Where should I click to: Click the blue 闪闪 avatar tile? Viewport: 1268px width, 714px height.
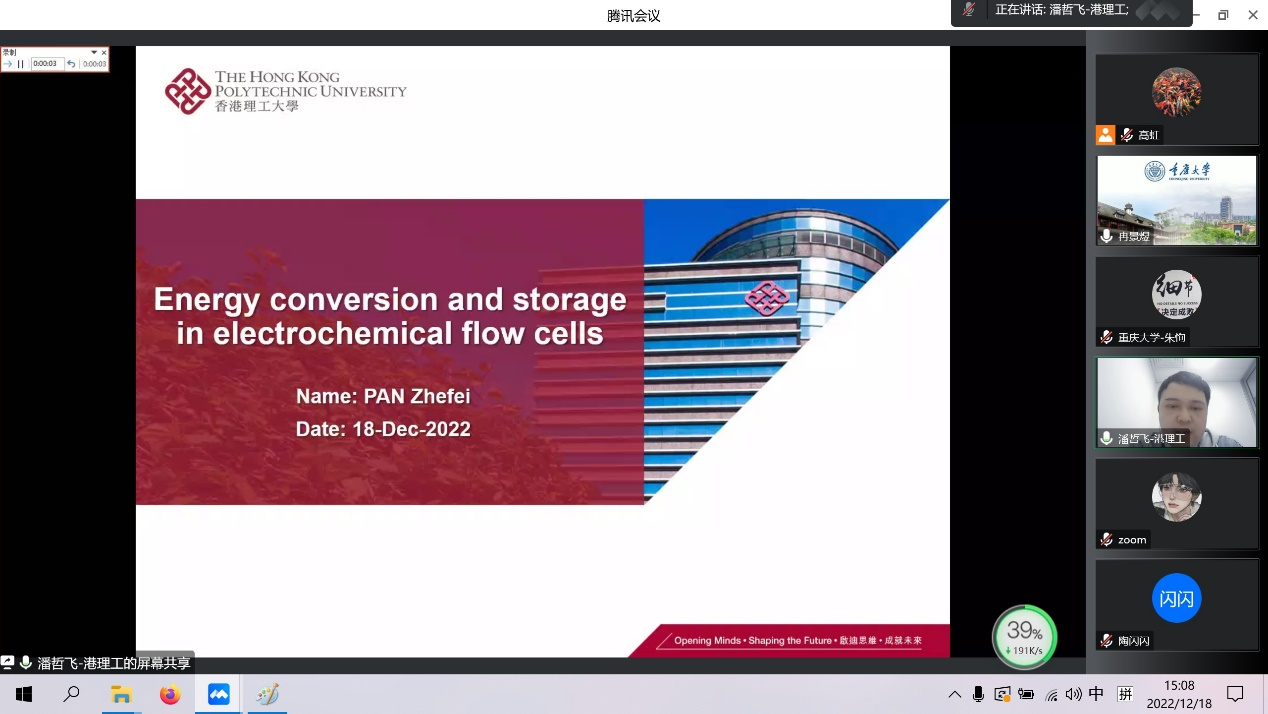click(1176, 599)
